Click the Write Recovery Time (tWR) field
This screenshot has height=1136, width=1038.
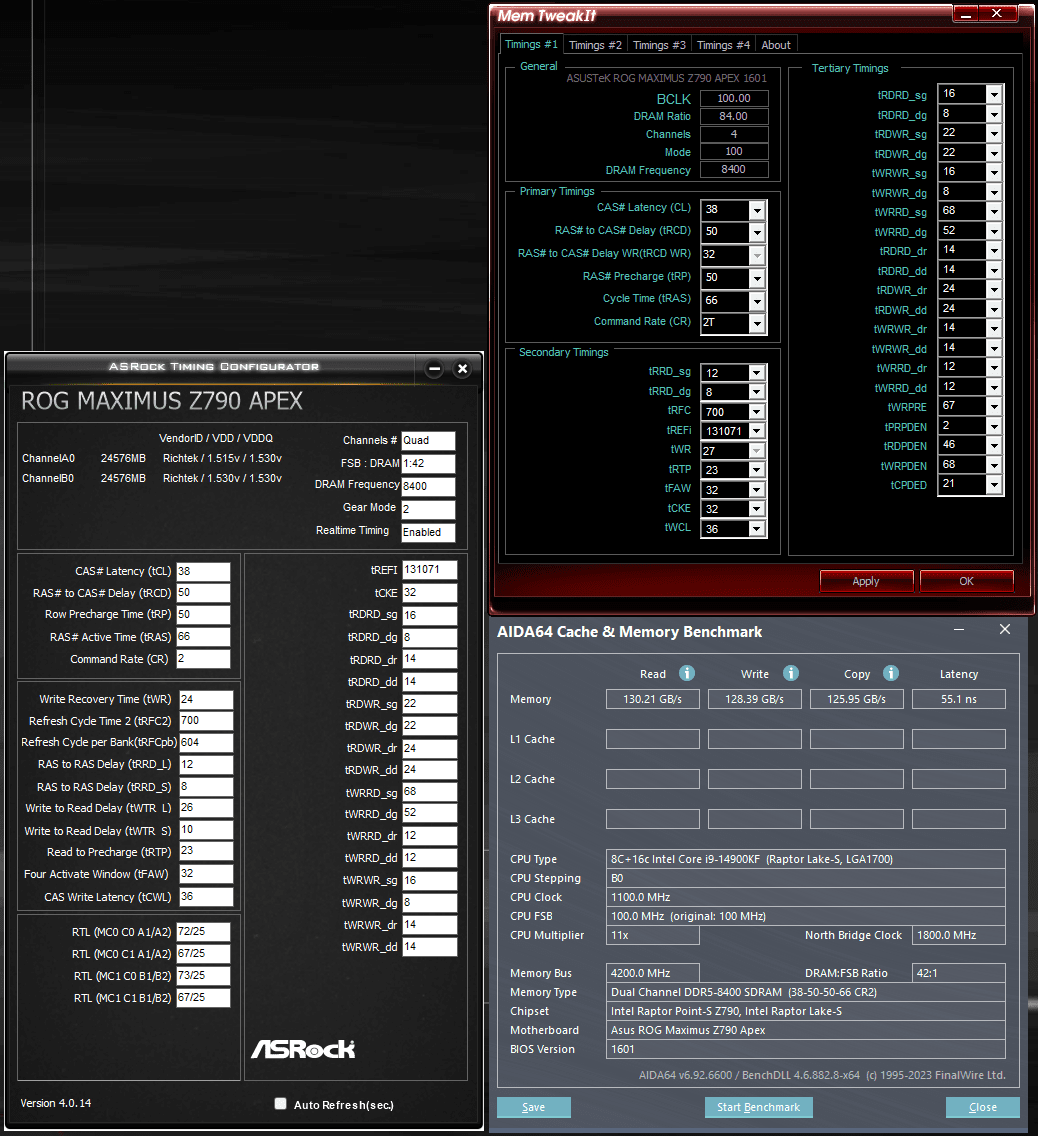206,700
